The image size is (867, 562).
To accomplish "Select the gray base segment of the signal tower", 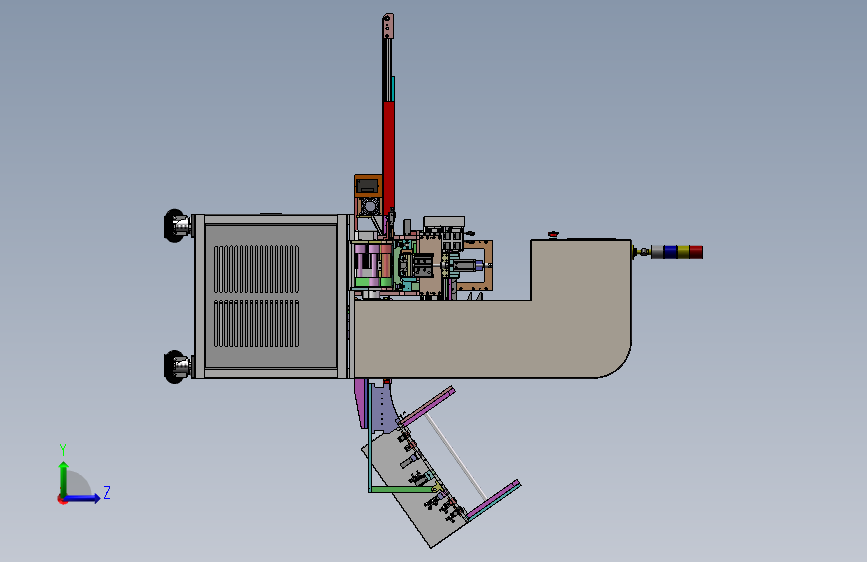I will pyautogui.click(x=657, y=252).
